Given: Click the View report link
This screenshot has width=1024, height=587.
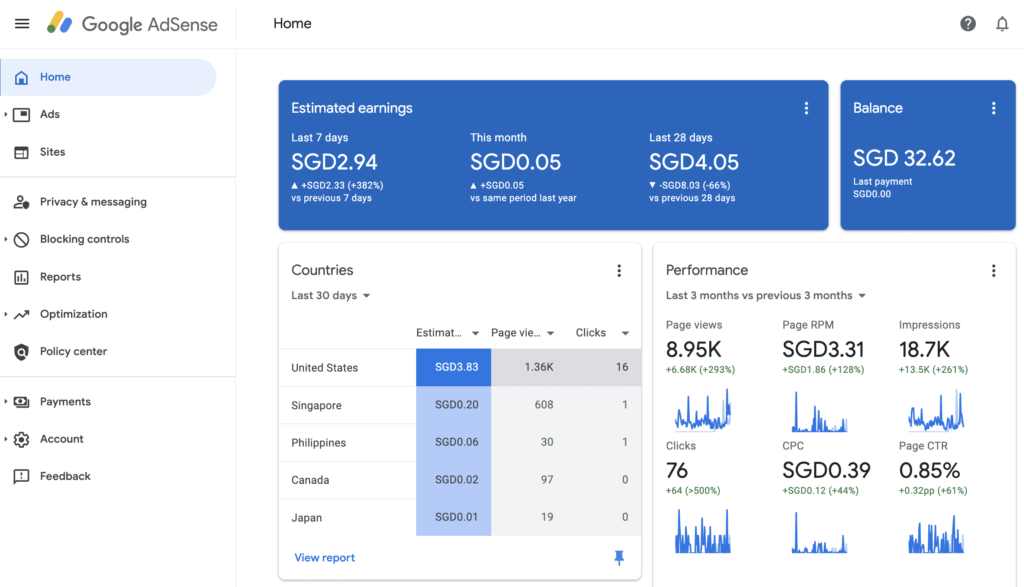Looking at the screenshot, I should coord(325,558).
